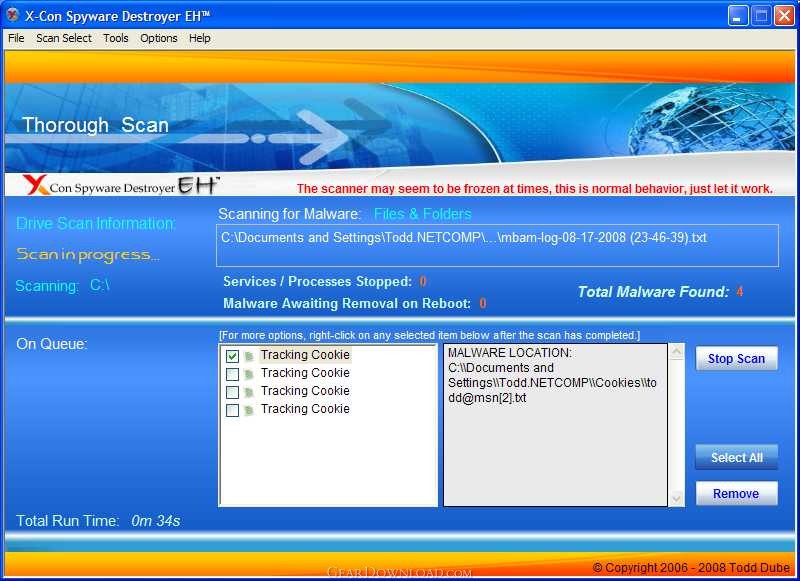
Task: Open the Options menu
Action: click(x=159, y=38)
